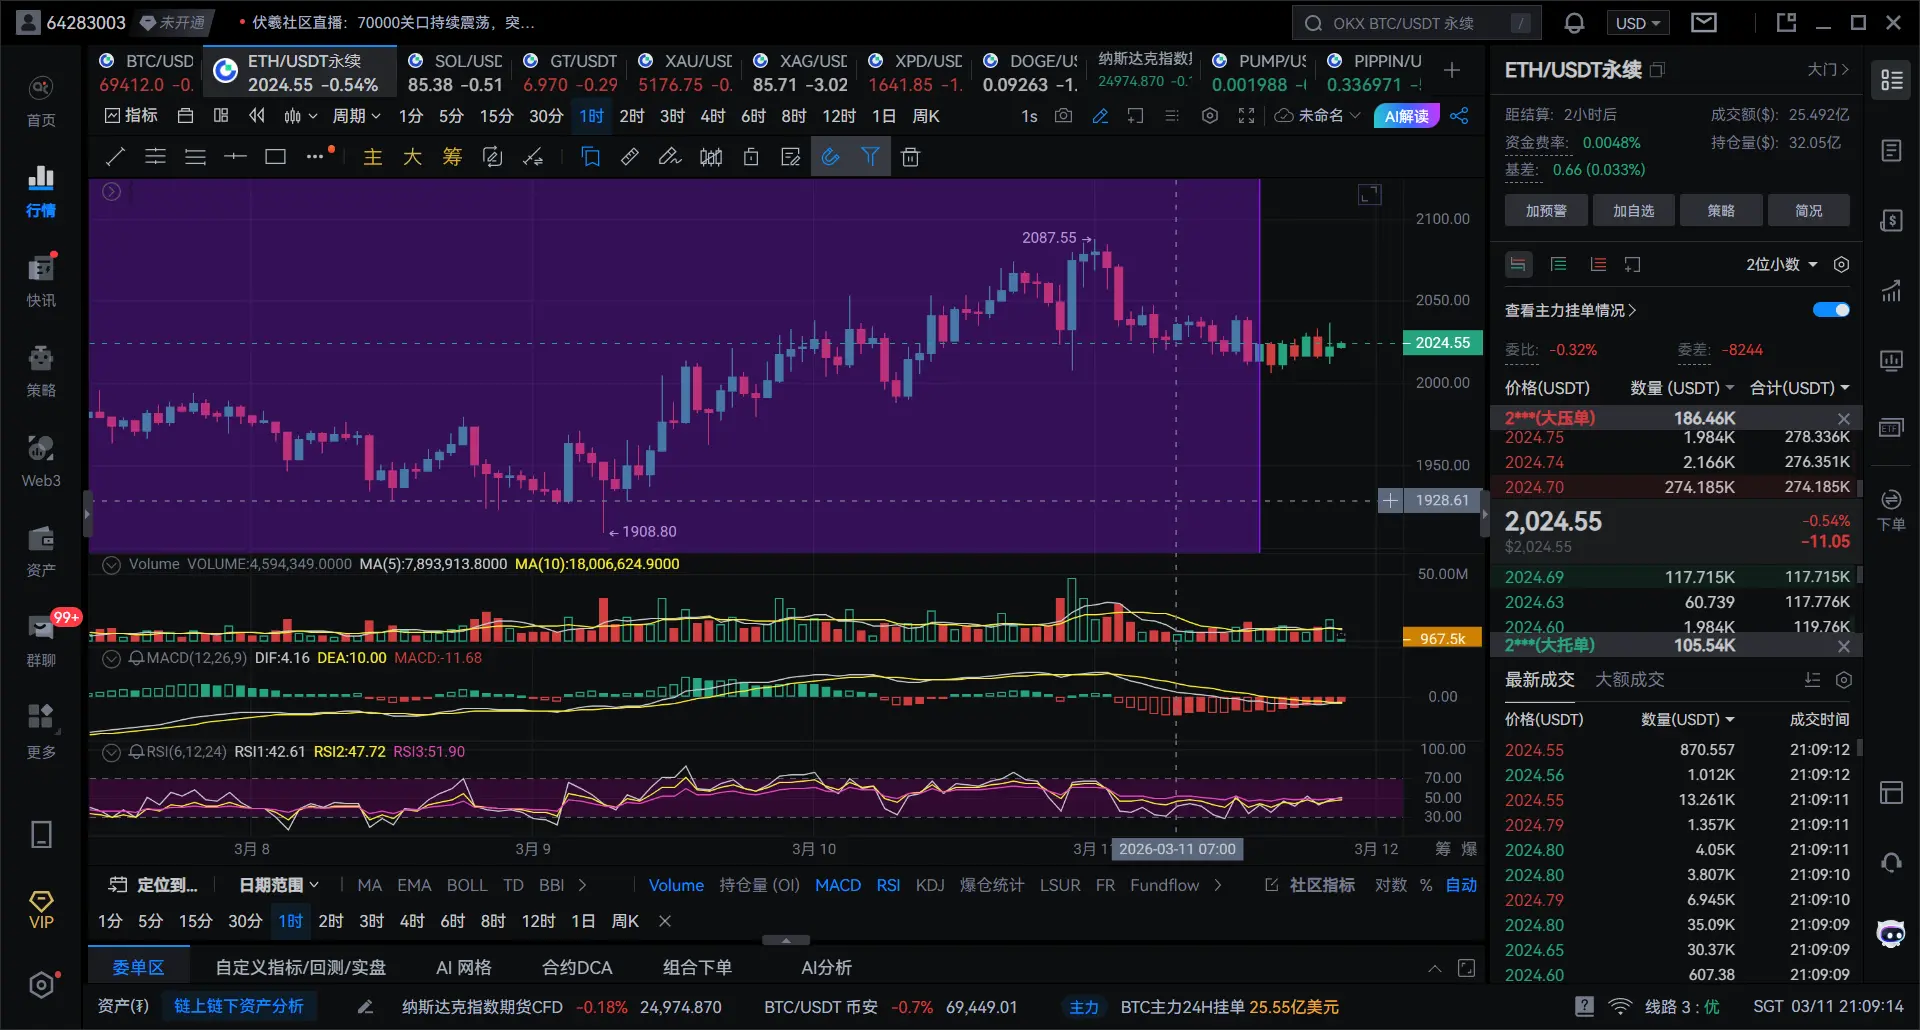This screenshot has height=1030, width=1920.
Task: Collapse the bottom order panel chevron
Action: pos(1434,968)
